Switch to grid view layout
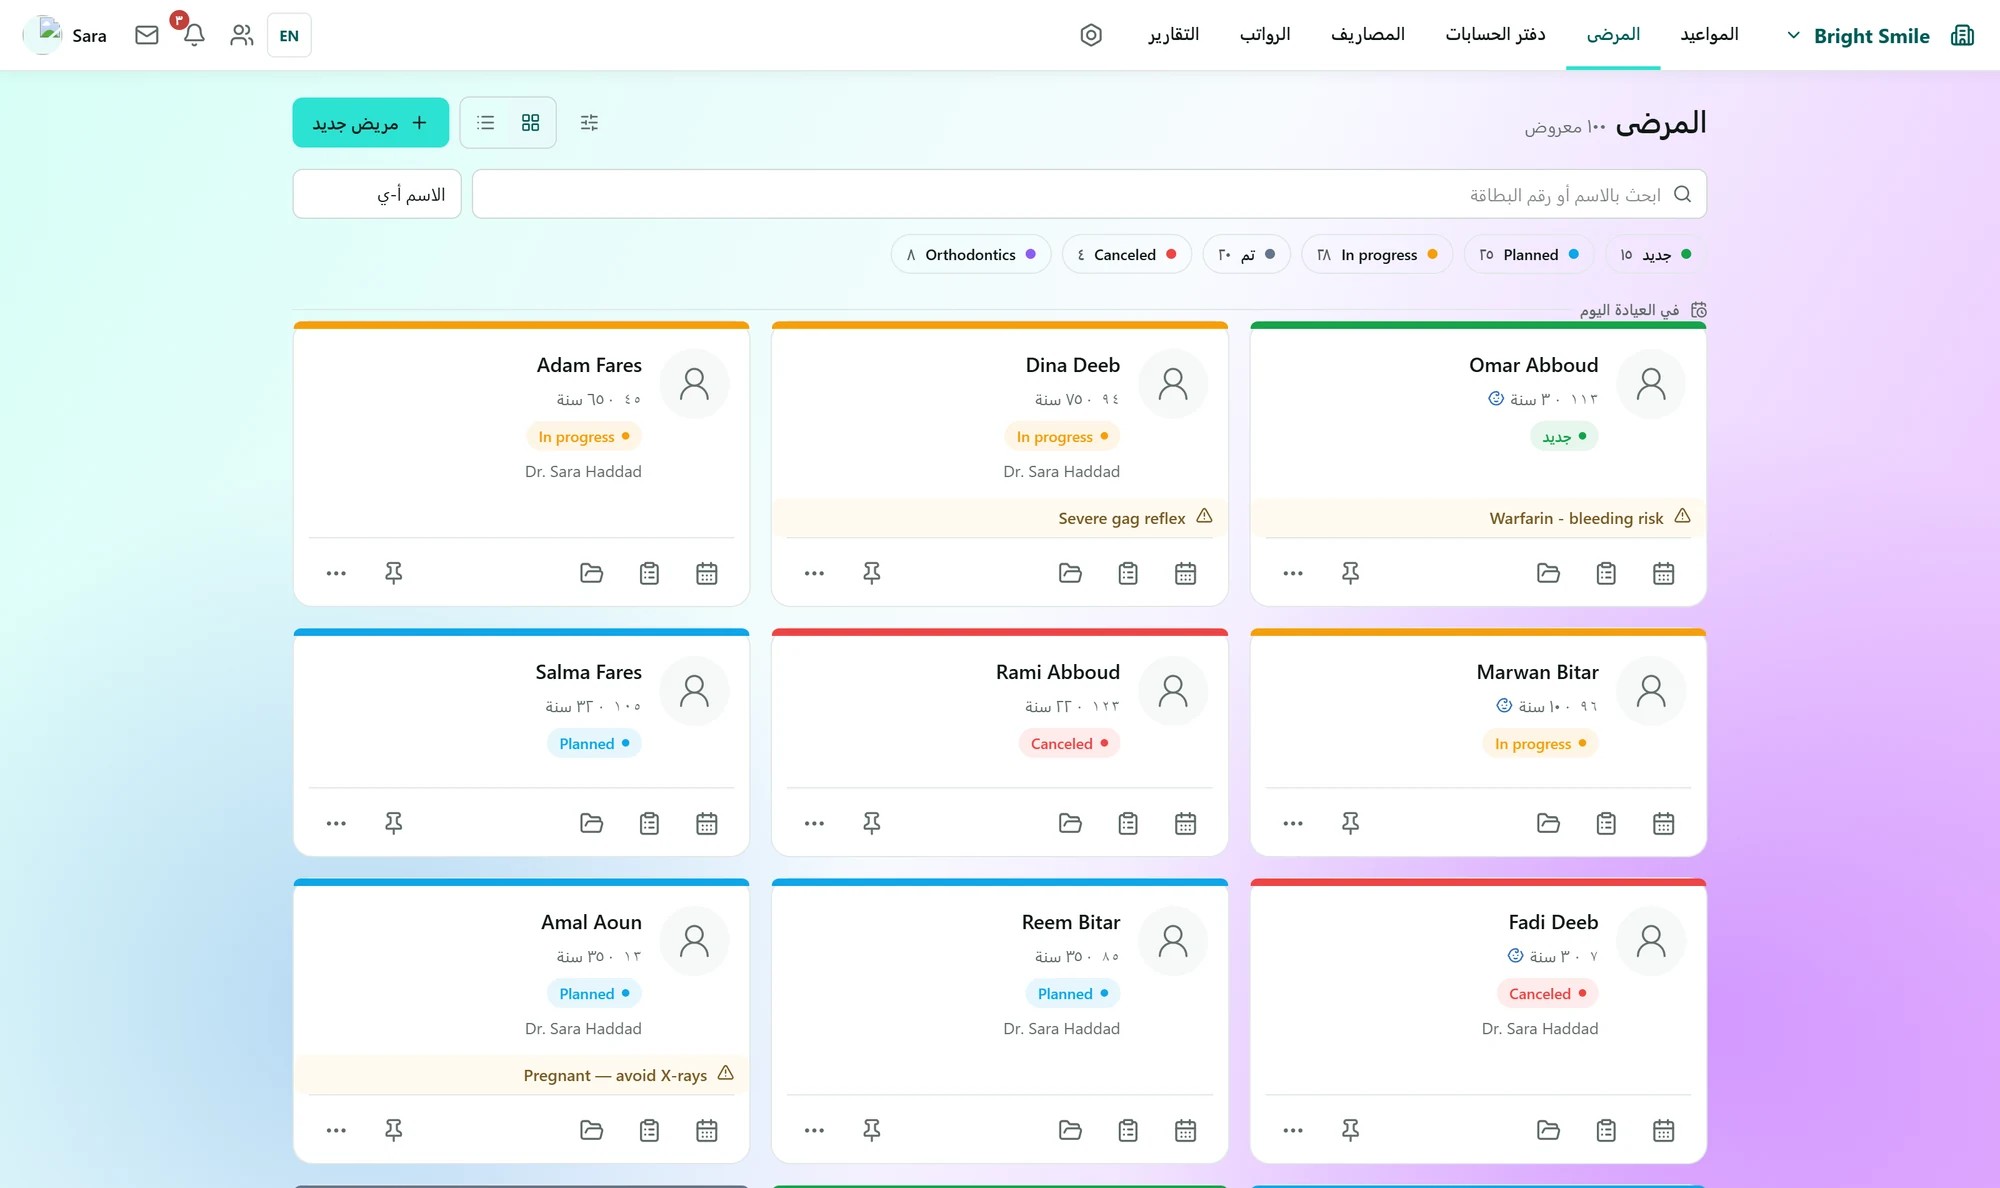Viewport: 2000px width, 1188px height. [x=531, y=122]
